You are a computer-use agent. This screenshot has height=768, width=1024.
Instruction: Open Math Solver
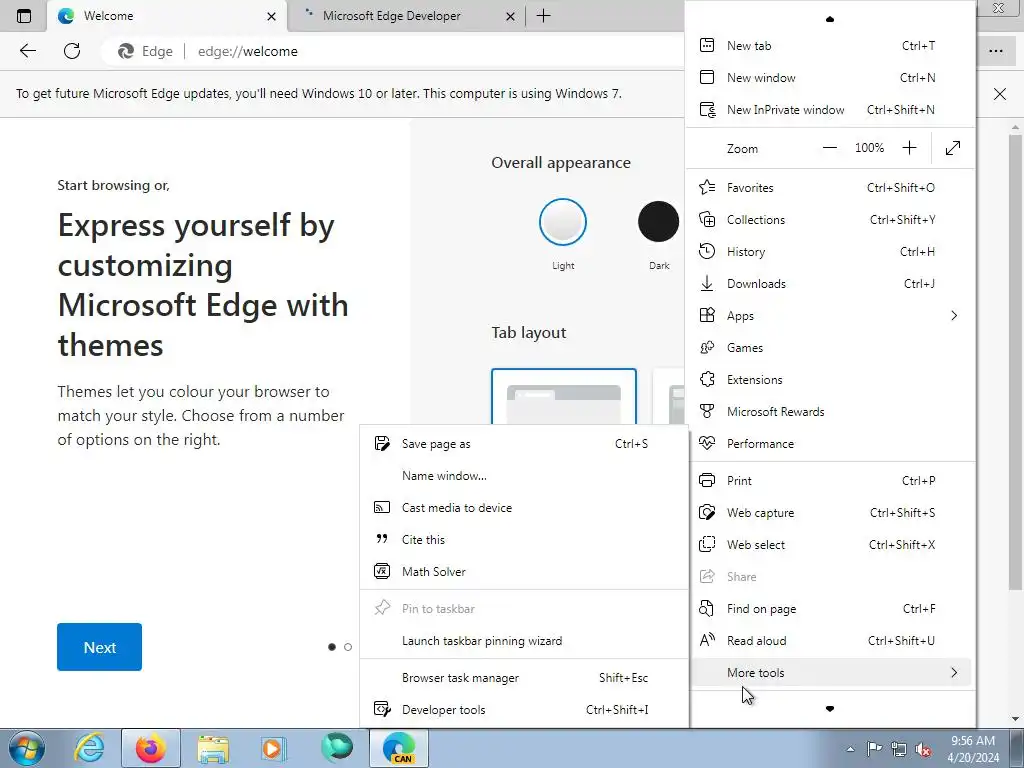click(524, 572)
